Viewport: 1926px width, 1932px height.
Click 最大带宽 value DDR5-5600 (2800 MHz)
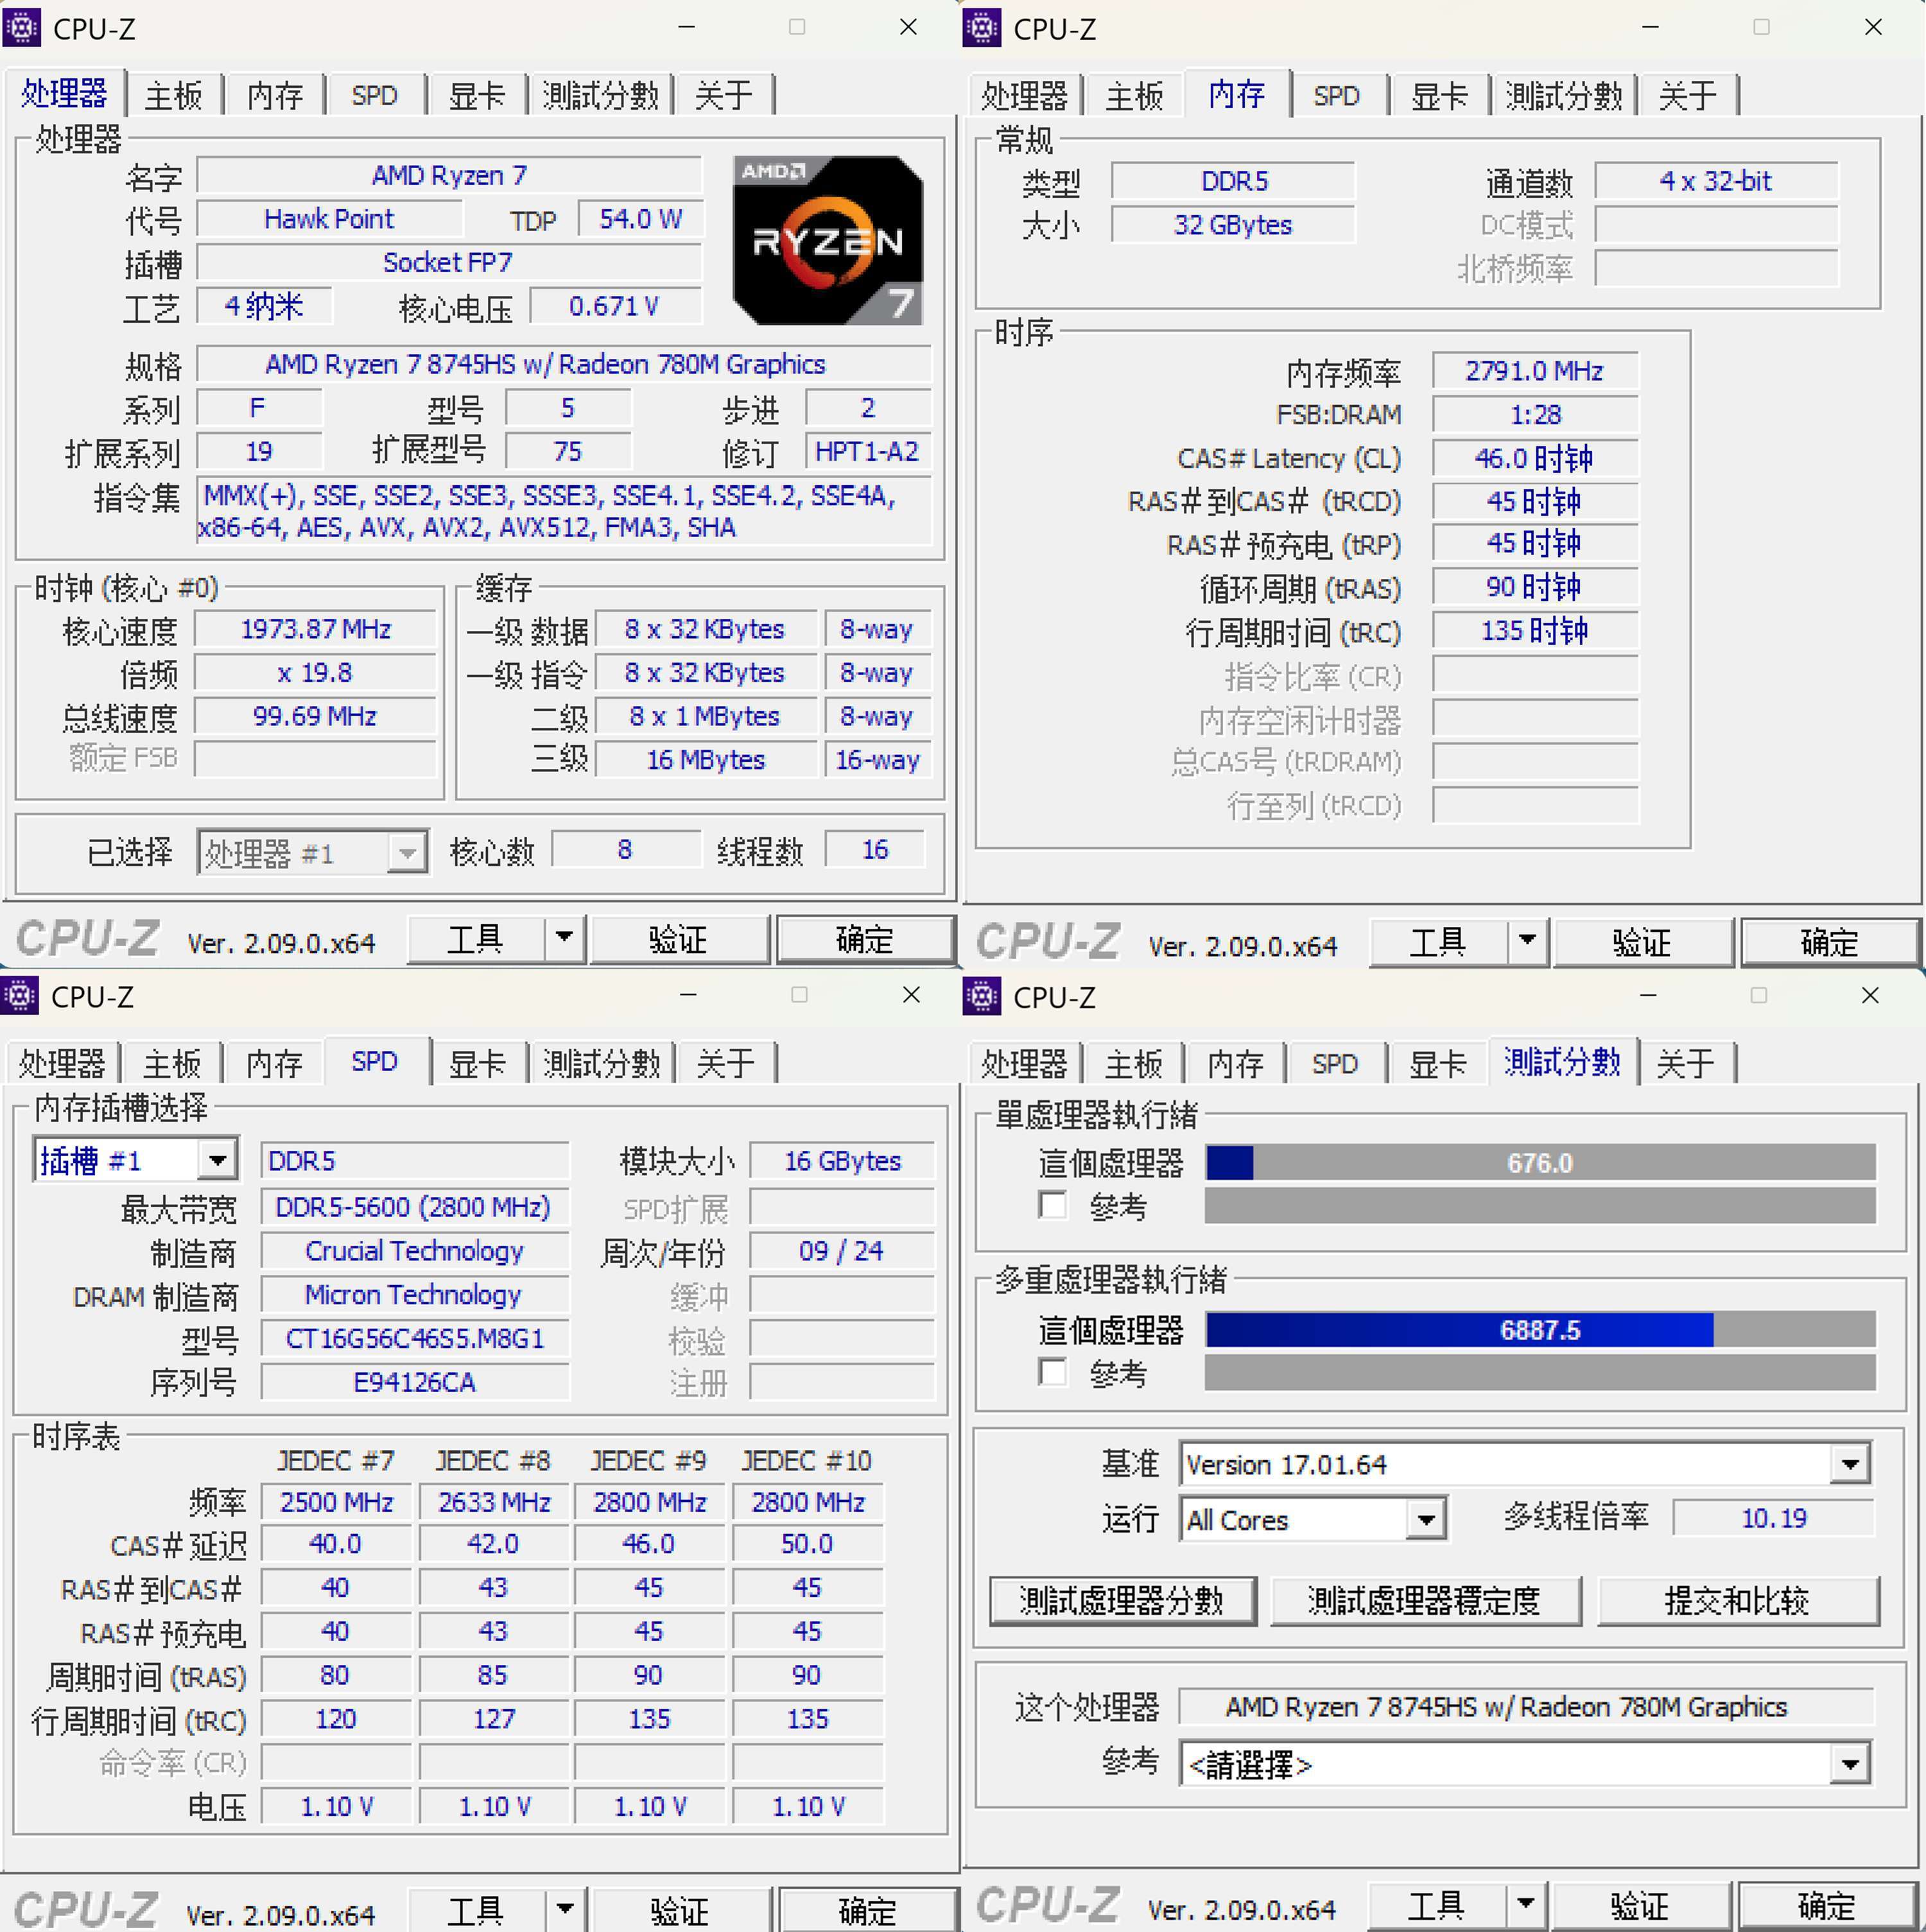coord(415,1207)
